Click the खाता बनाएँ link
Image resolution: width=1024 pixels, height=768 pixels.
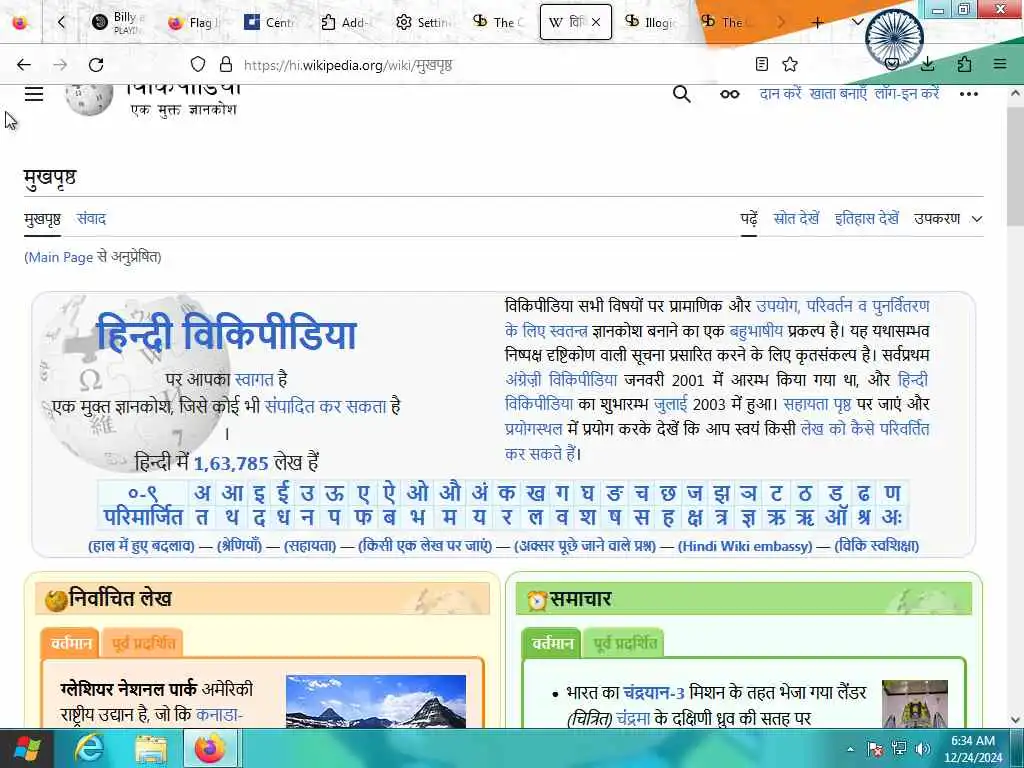click(838, 94)
